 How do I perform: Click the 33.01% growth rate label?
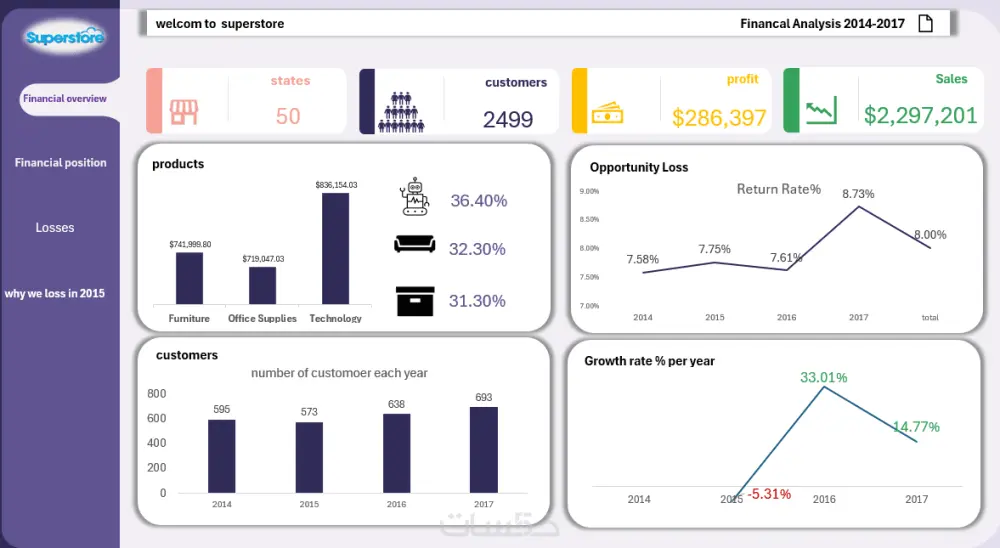823,378
